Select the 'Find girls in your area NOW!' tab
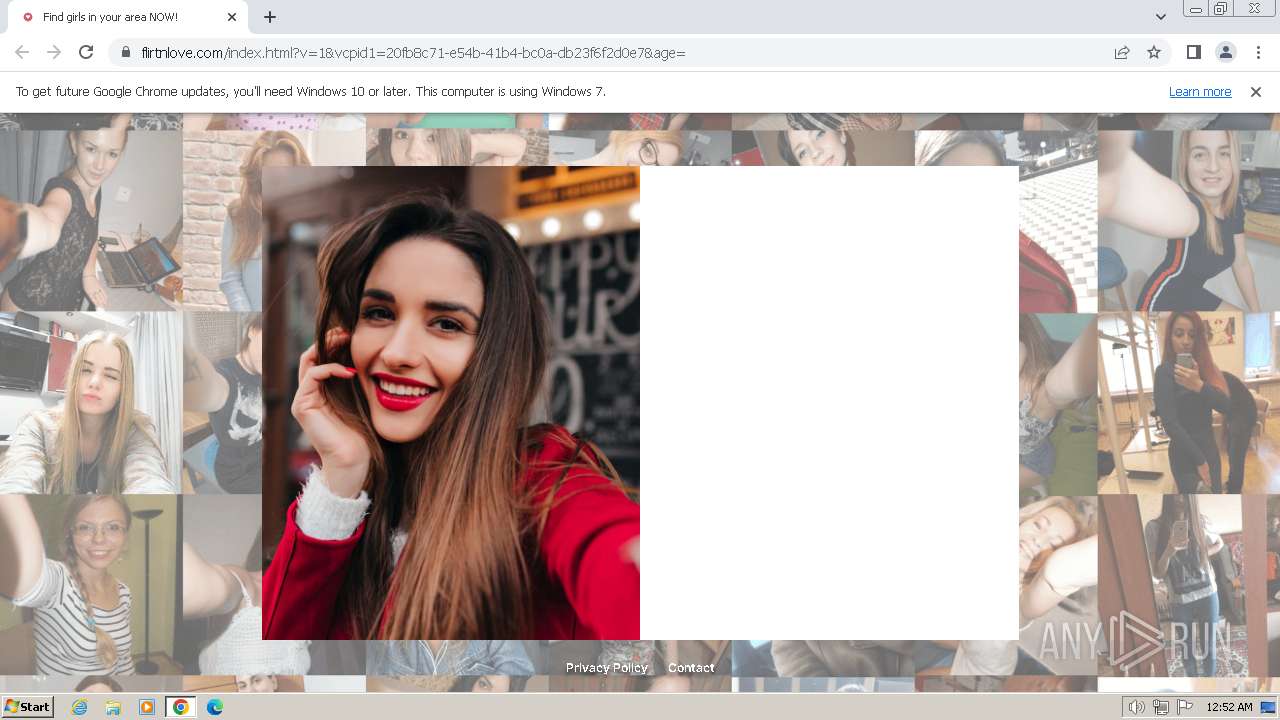1280x720 pixels. pos(128,17)
